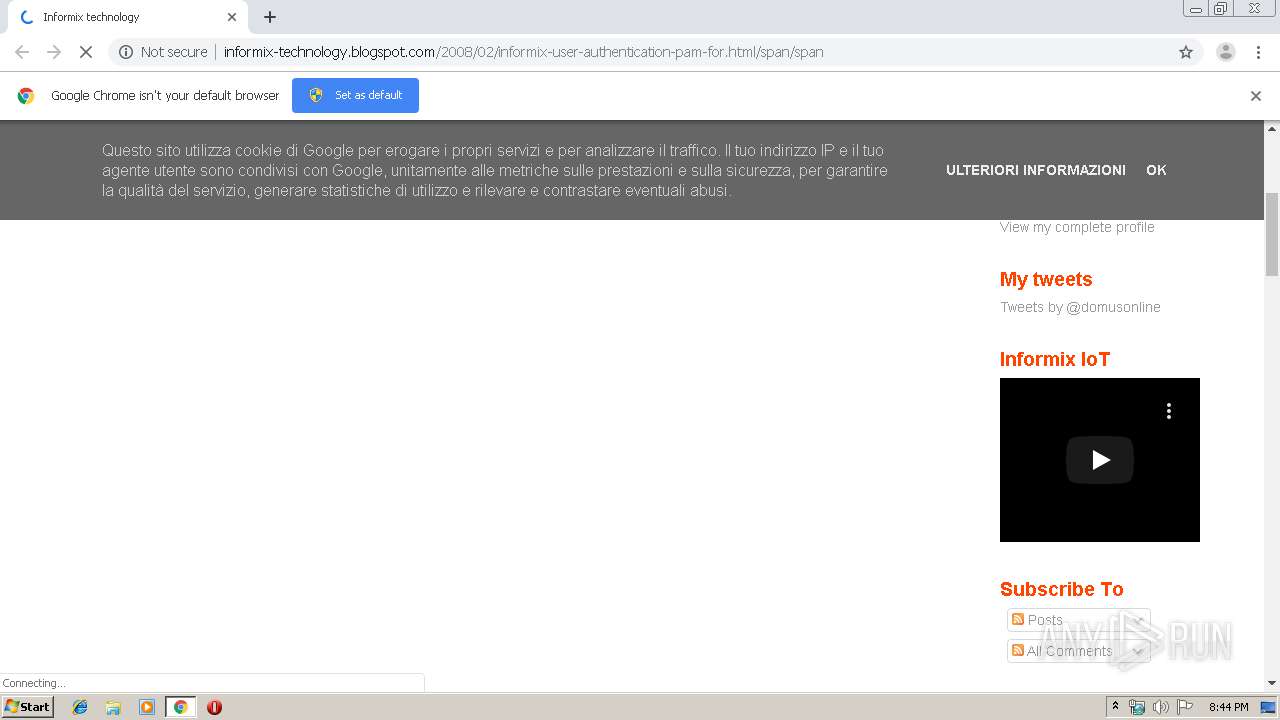
Task: Dismiss the default browser infobar
Action: click(x=1256, y=96)
